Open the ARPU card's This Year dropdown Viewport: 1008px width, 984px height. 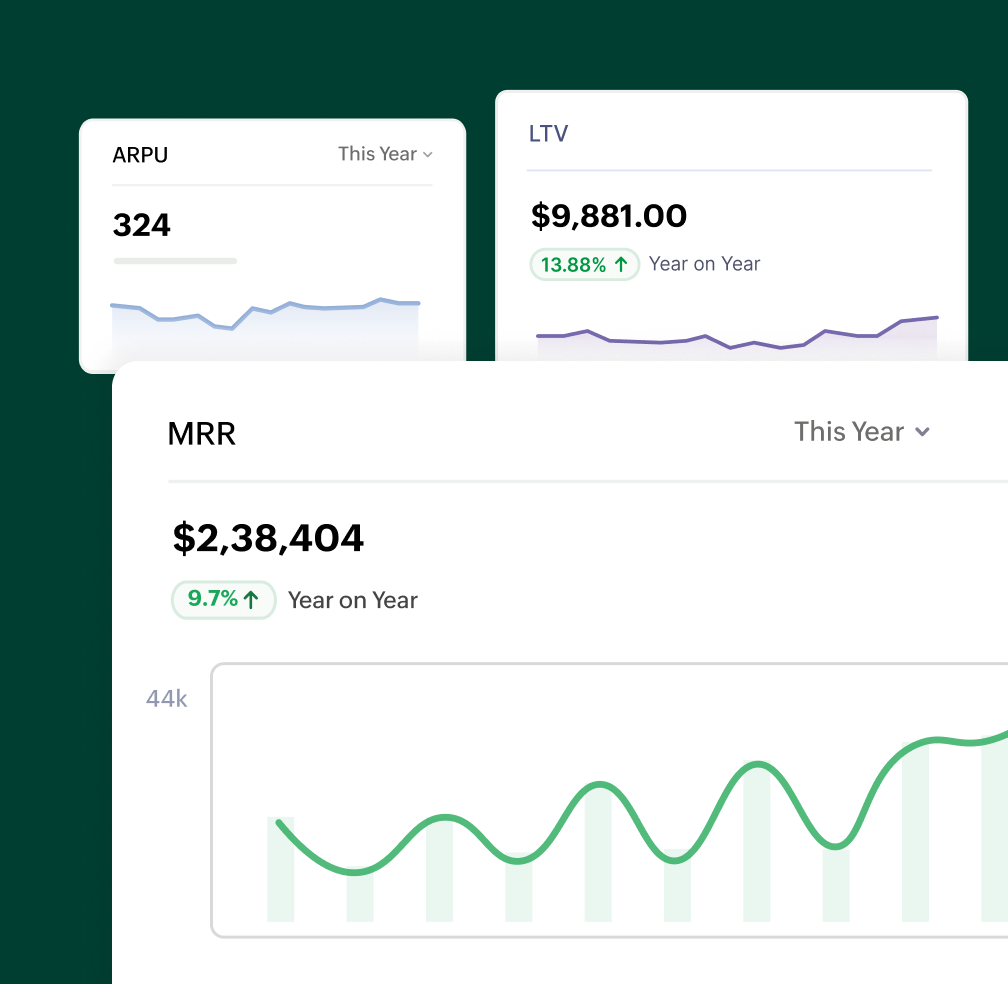[385, 154]
